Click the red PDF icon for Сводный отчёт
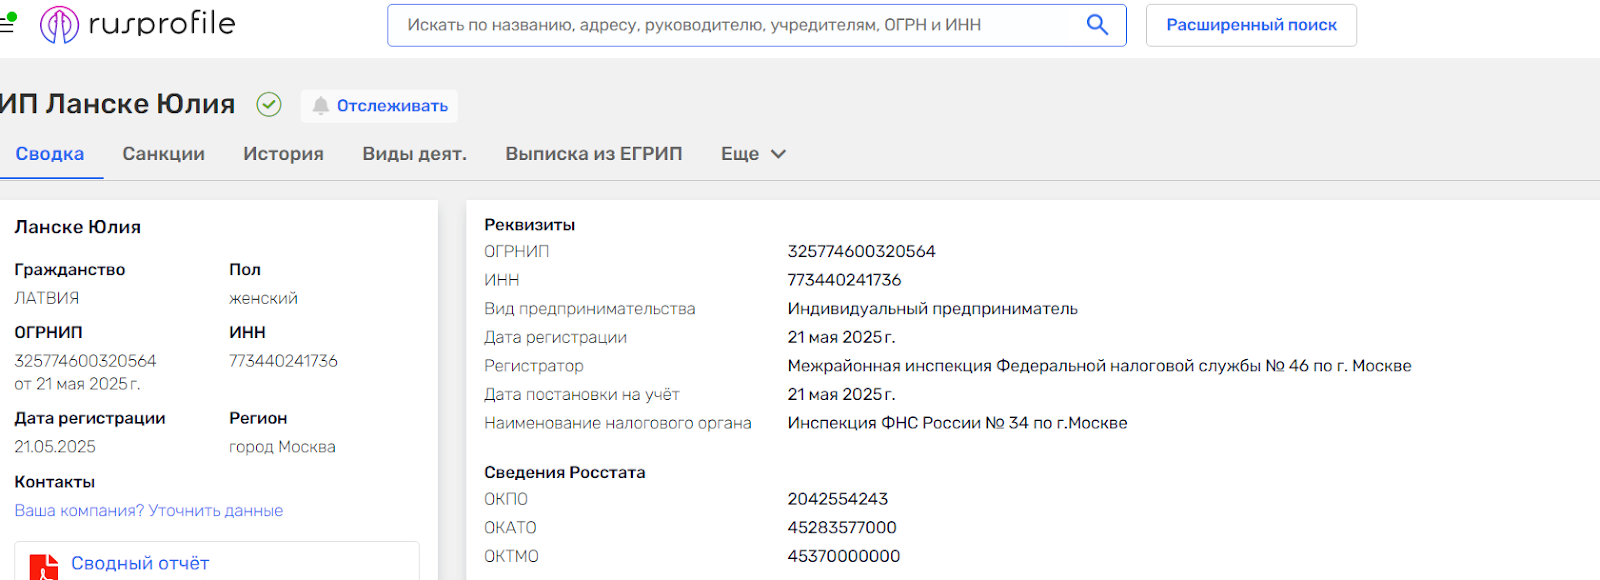 [44, 567]
